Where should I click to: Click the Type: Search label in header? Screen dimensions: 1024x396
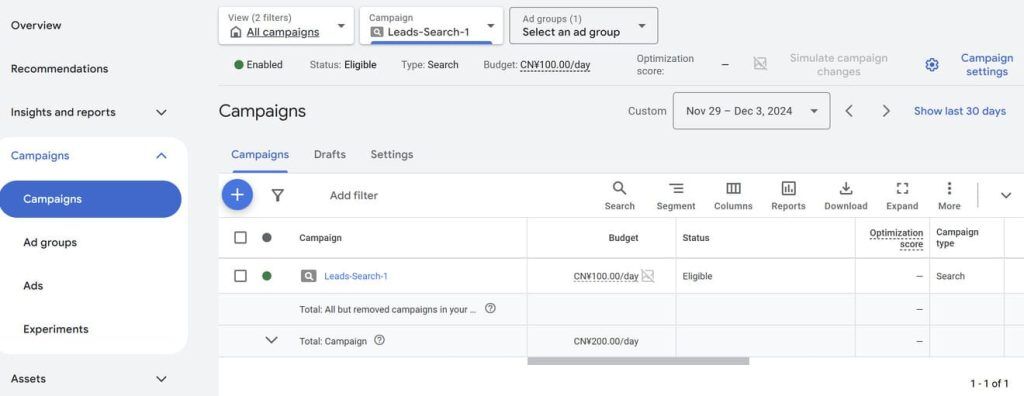click(430, 65)
